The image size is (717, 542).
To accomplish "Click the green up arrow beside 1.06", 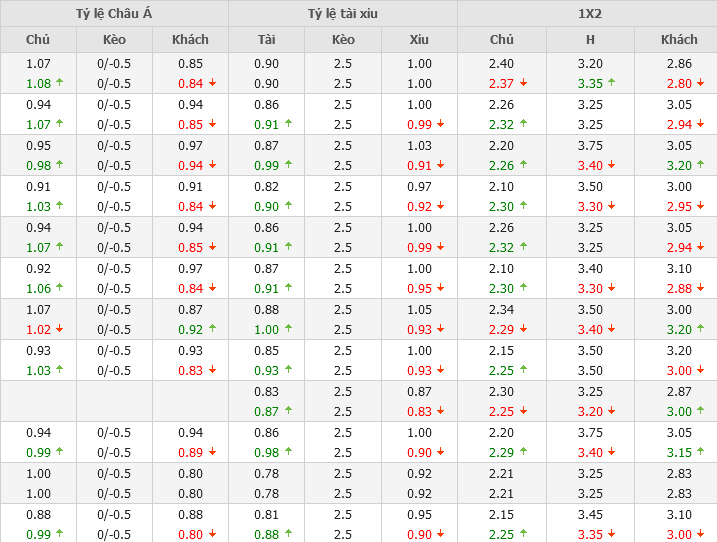I will pyautogui.click(x=60, y=289).
